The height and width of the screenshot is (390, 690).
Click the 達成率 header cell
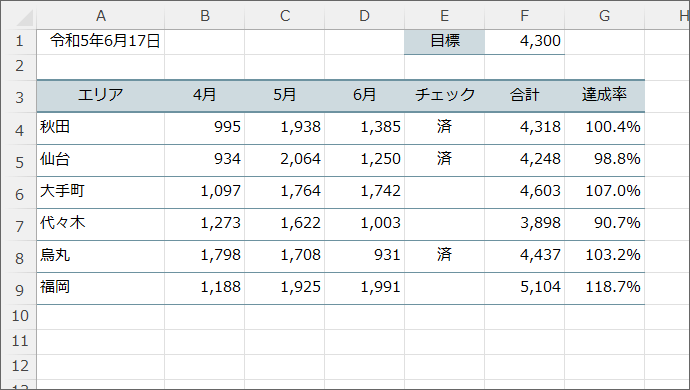pyautogui.click(x=605, y=96)
